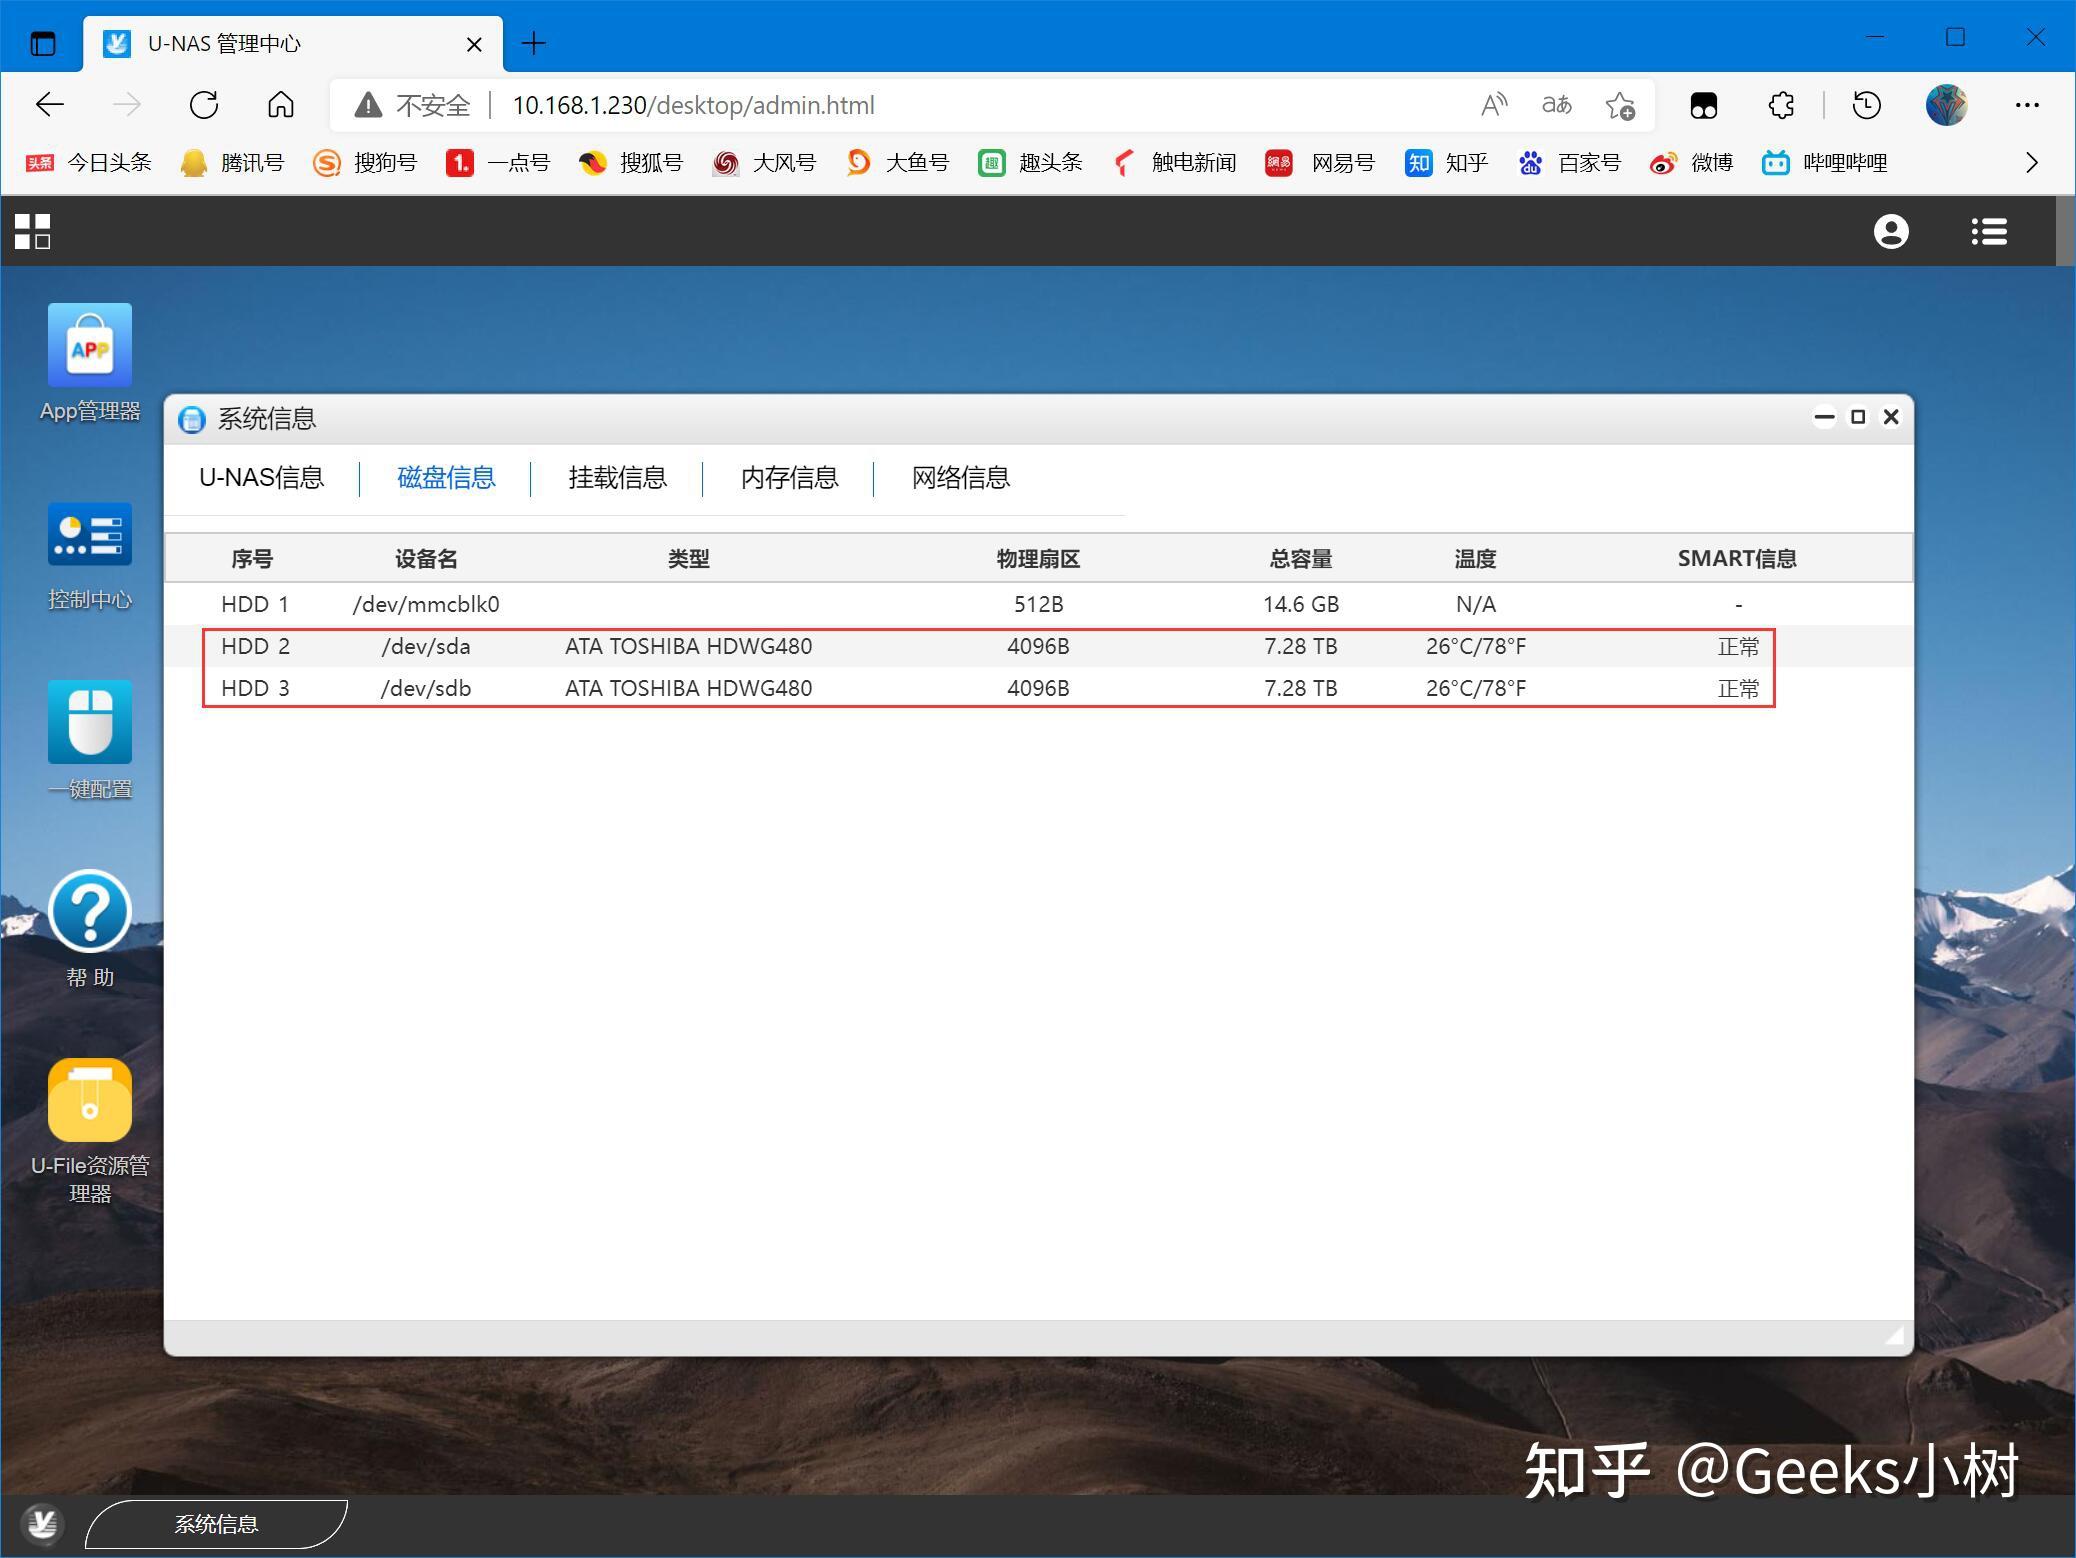
Task: View 正常 SMART status for HDD 2
Action: pyautogui.click(x=1737, y=647)
